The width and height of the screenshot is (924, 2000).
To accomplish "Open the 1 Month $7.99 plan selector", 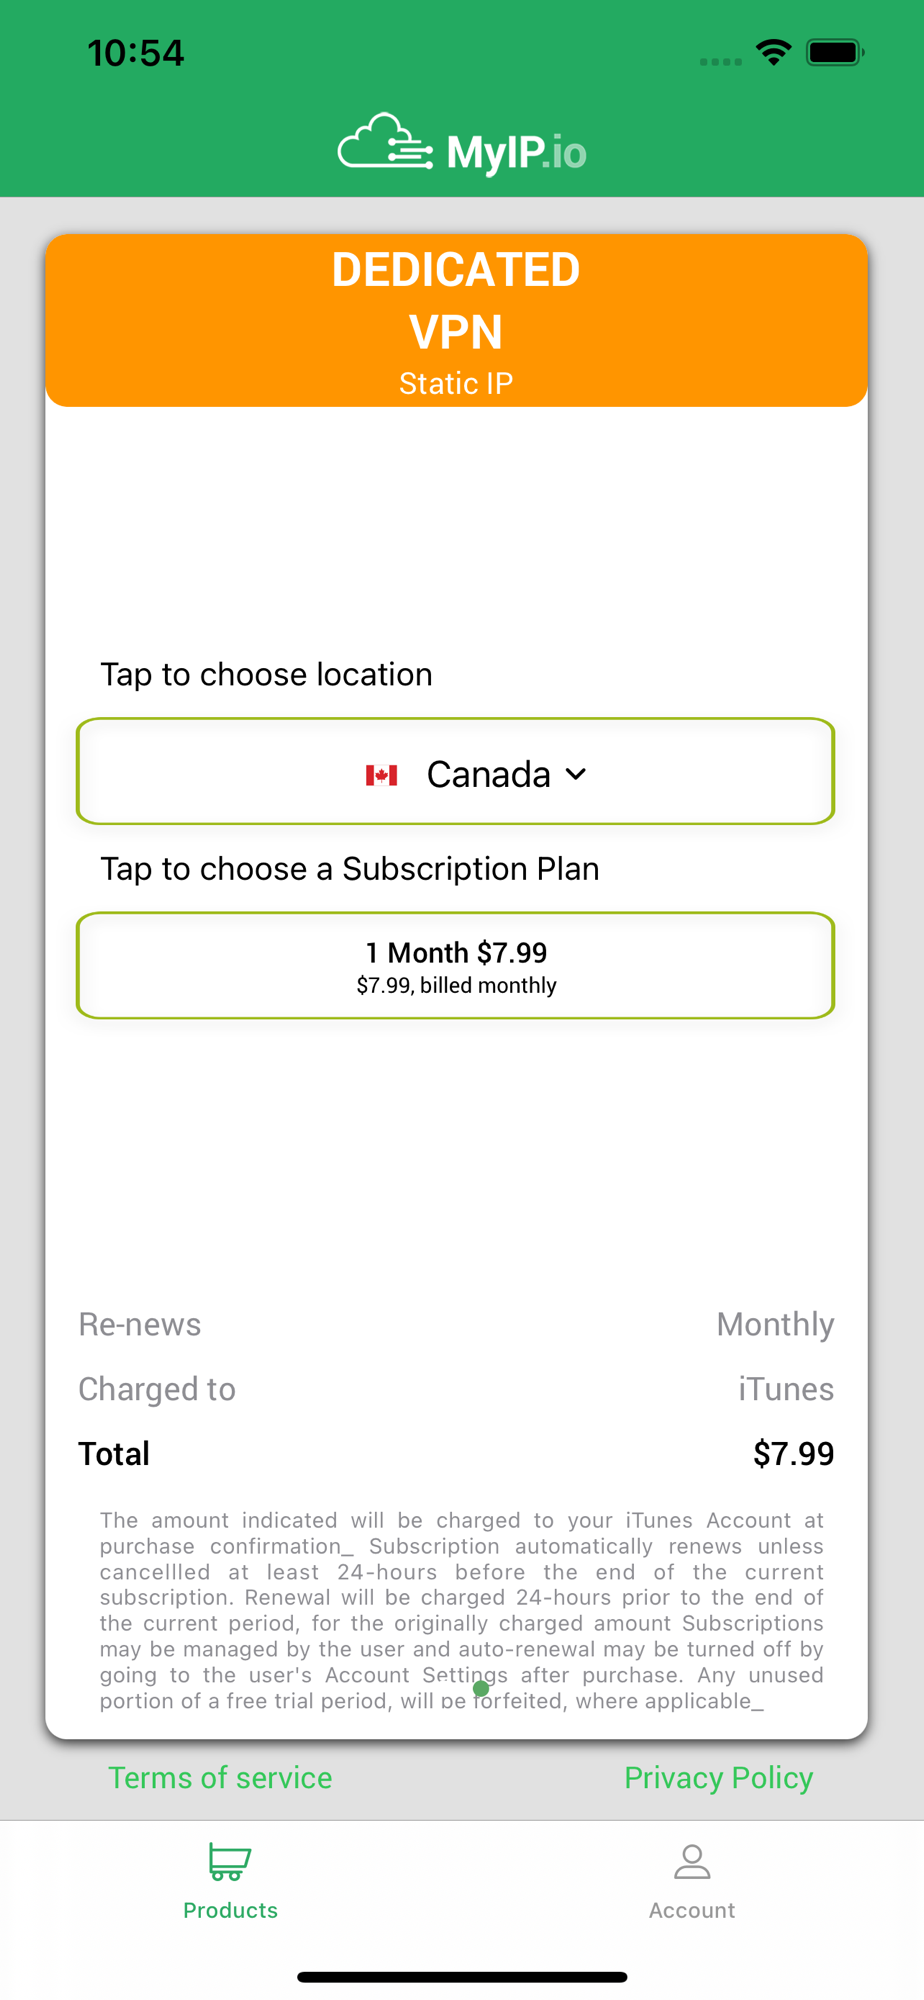I will point(456,966).
